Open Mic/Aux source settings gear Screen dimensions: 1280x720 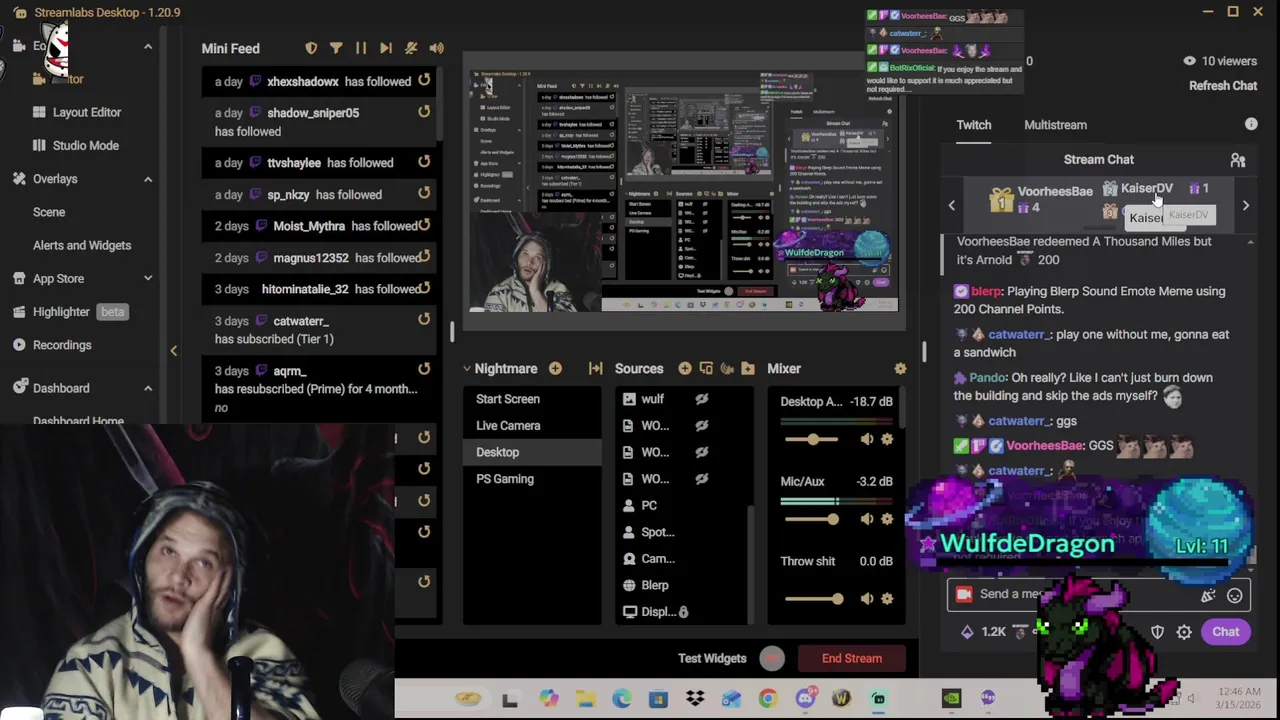[887, 519]
